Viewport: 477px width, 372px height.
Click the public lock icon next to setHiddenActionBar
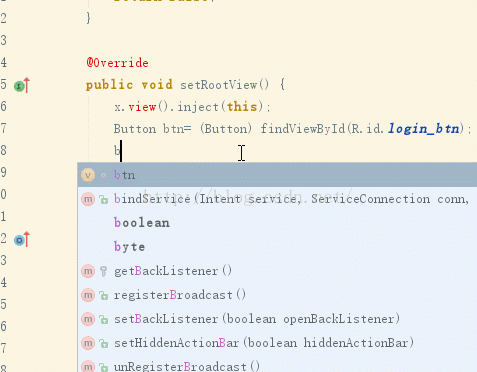coord(104,343)
